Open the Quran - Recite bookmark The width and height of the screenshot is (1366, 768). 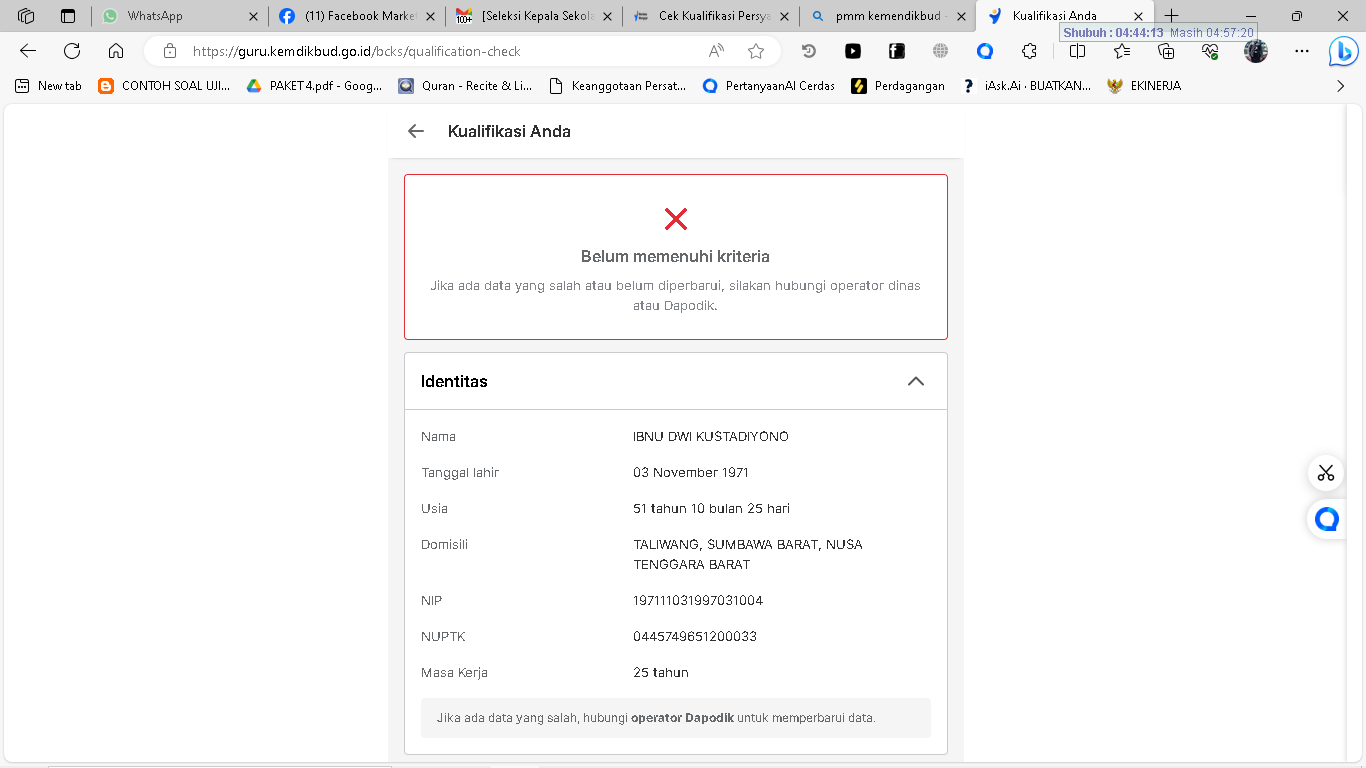pos(465,86)
